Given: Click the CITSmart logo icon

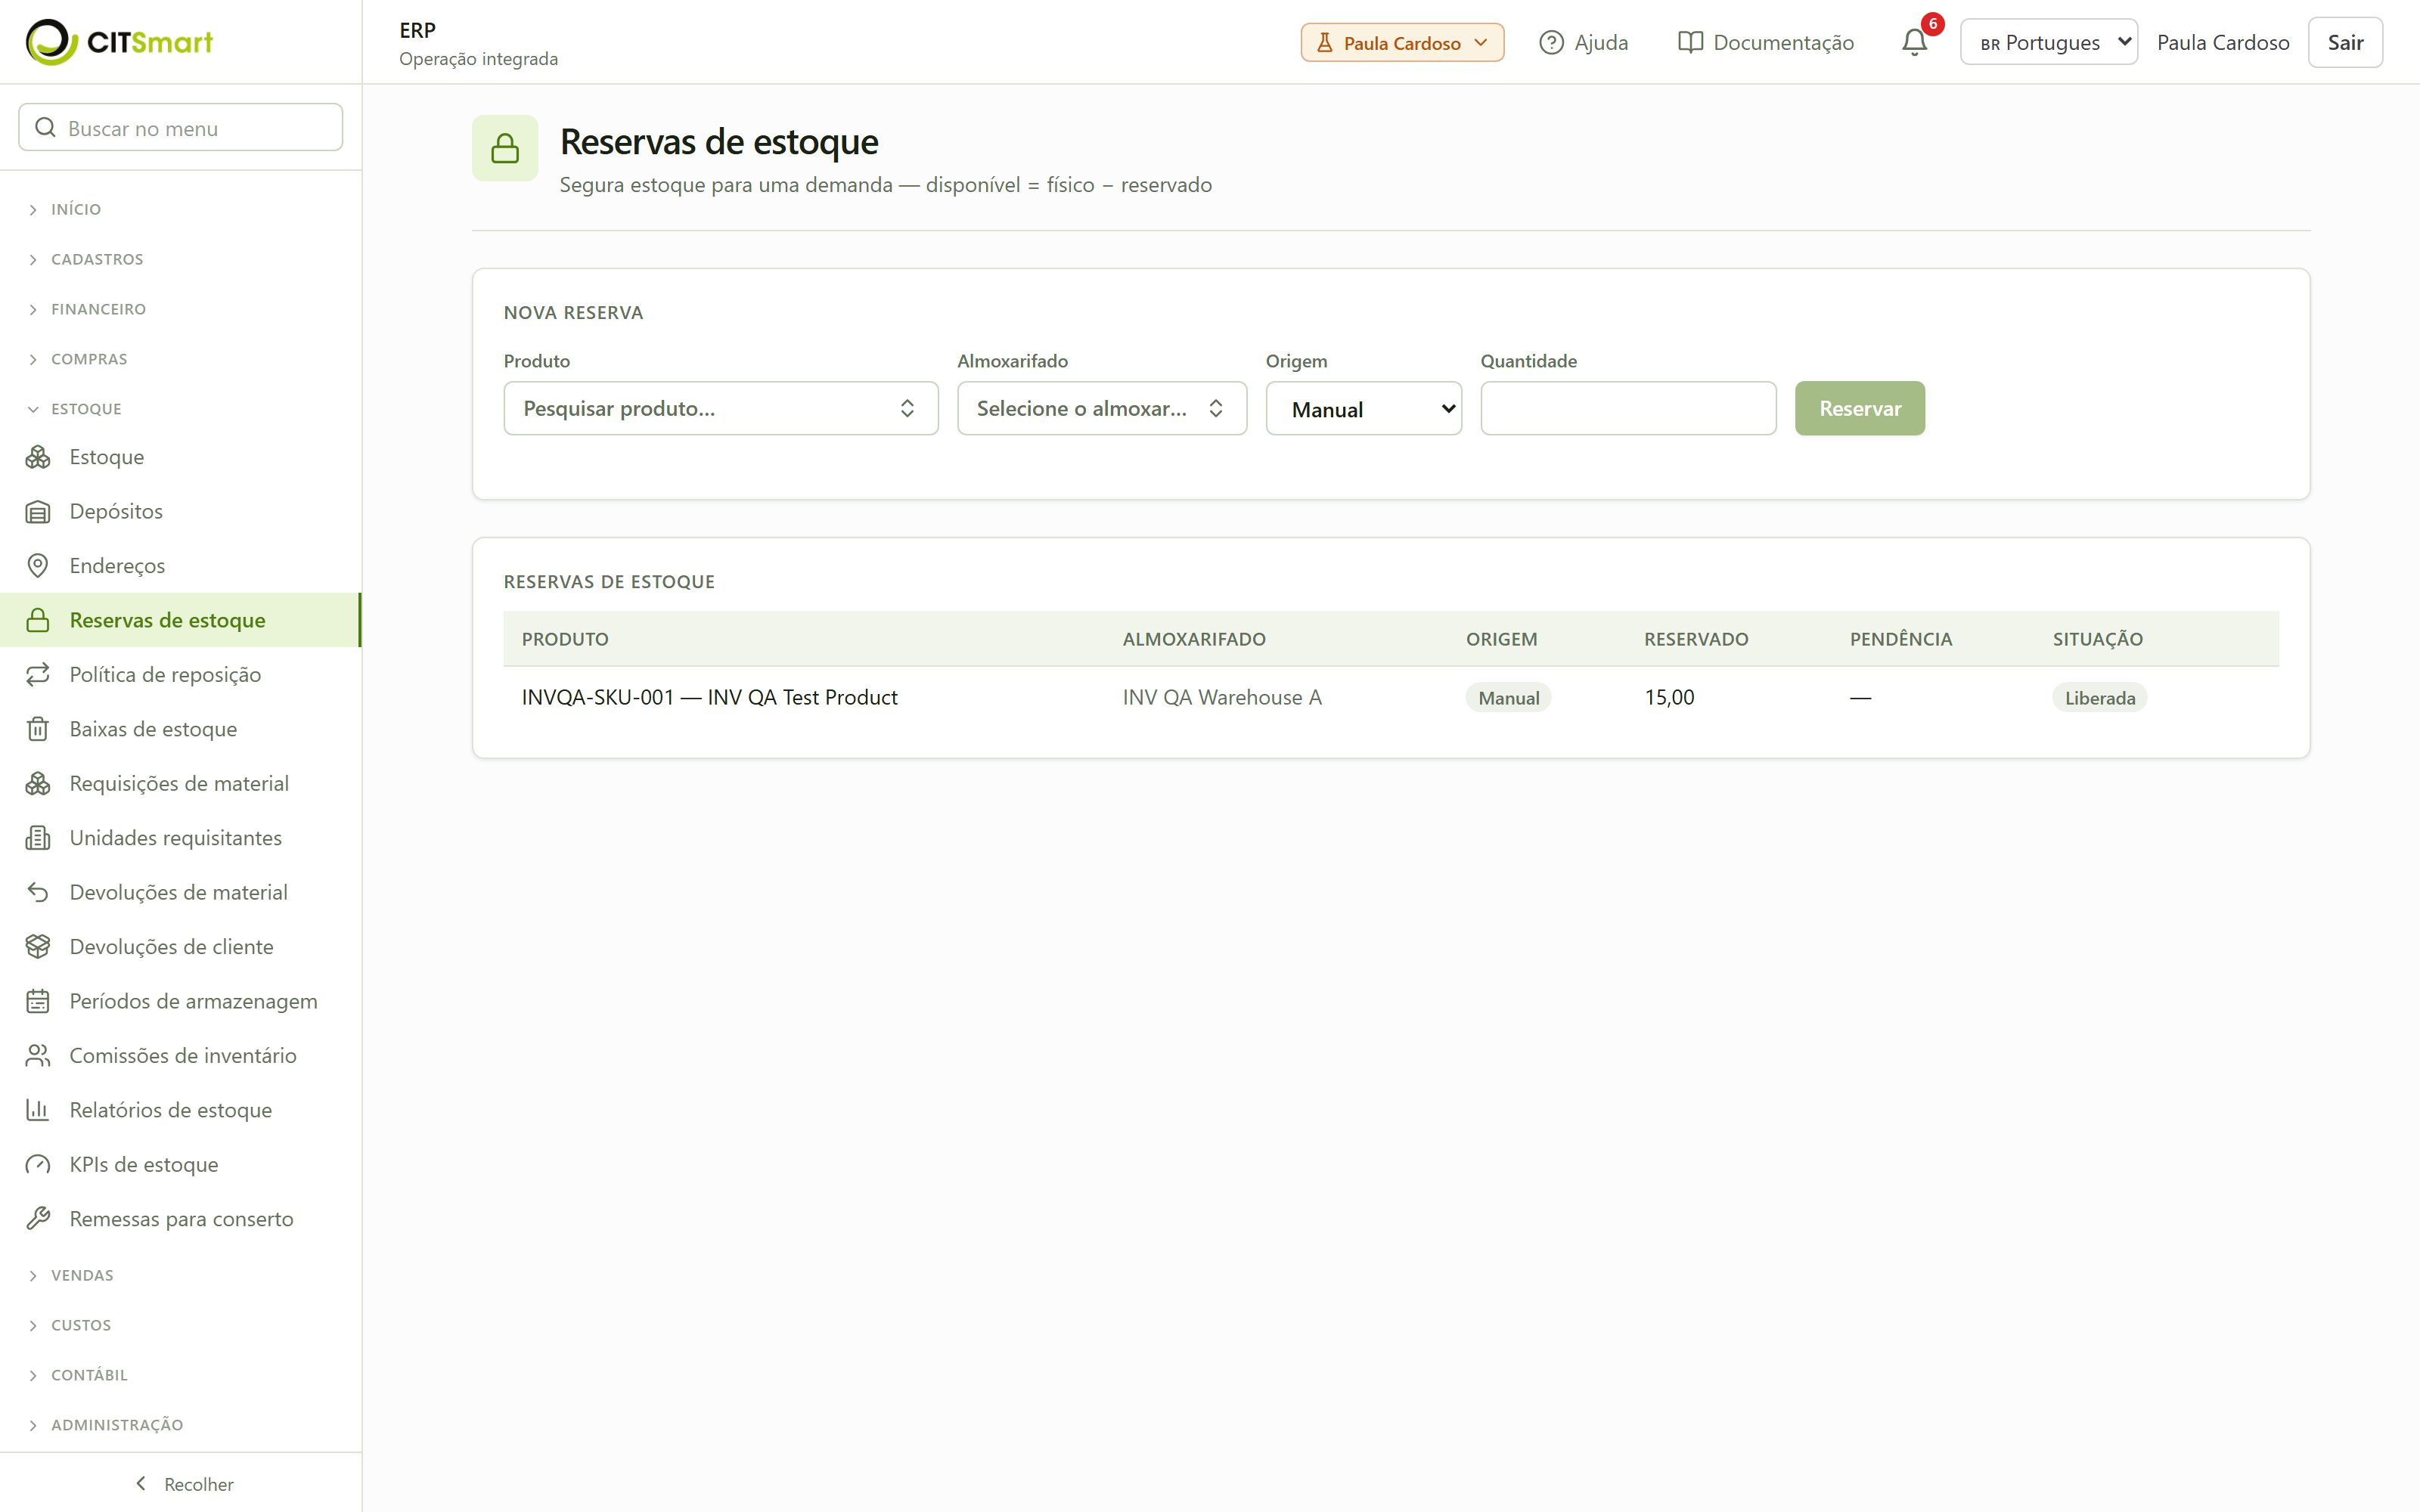Looking at the screenshot, I should point(51,42).
